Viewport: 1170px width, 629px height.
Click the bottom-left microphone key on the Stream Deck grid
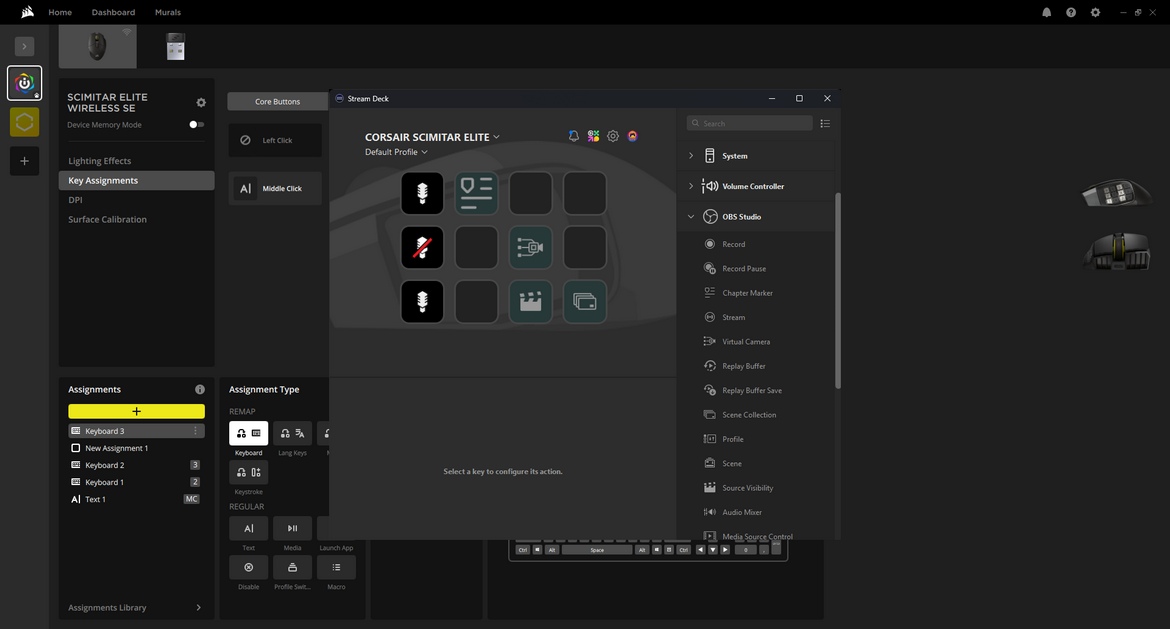pyautogui.click(x=422, y=301)
